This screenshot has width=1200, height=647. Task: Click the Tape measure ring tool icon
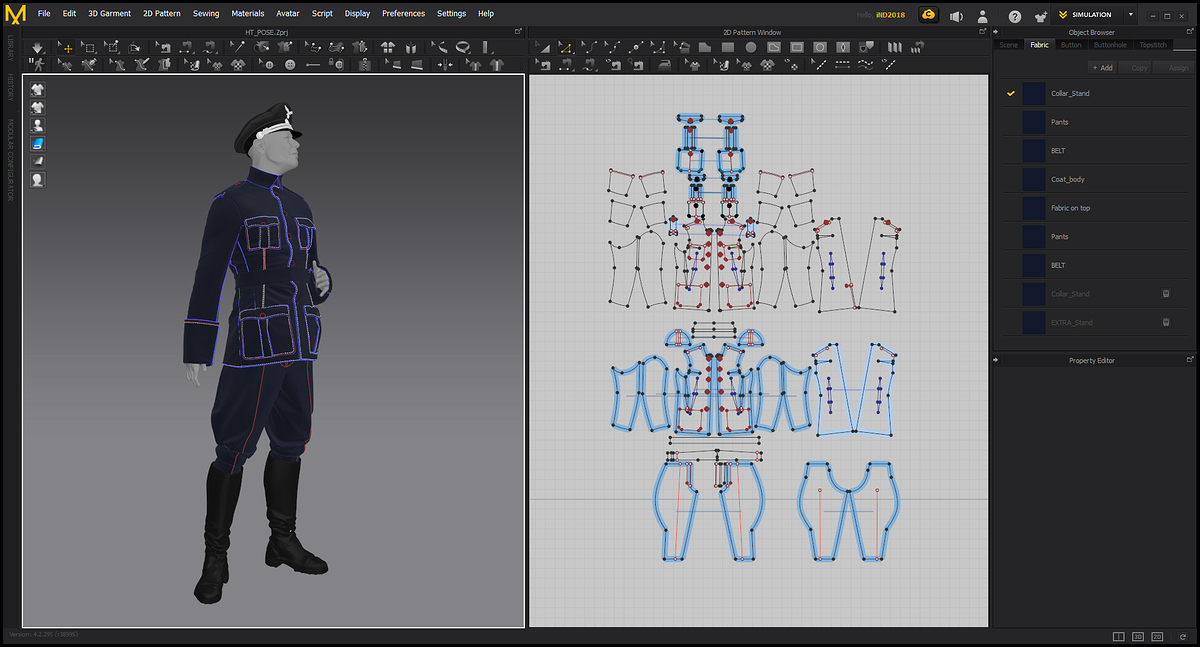463,47
